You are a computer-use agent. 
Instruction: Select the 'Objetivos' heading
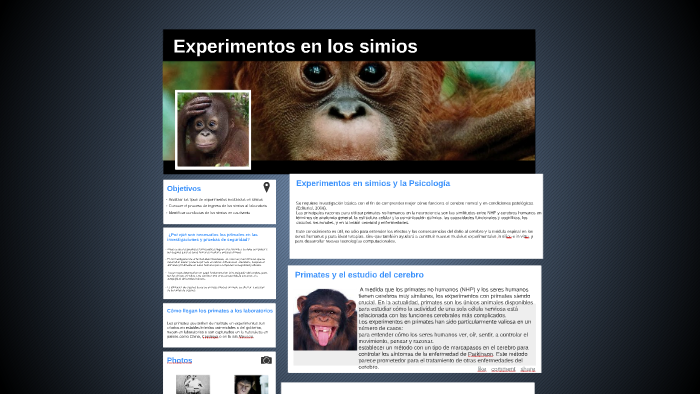184,188
